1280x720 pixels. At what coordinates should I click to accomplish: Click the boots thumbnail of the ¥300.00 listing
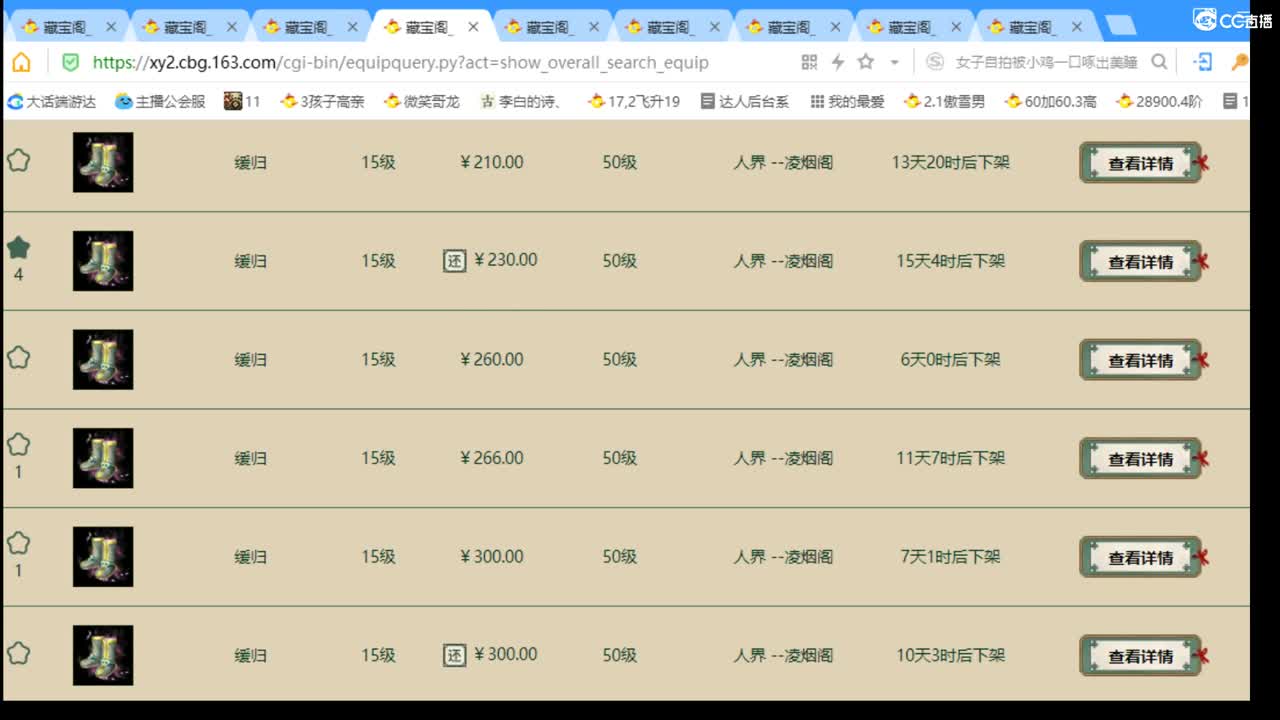[x=102, y=557]
